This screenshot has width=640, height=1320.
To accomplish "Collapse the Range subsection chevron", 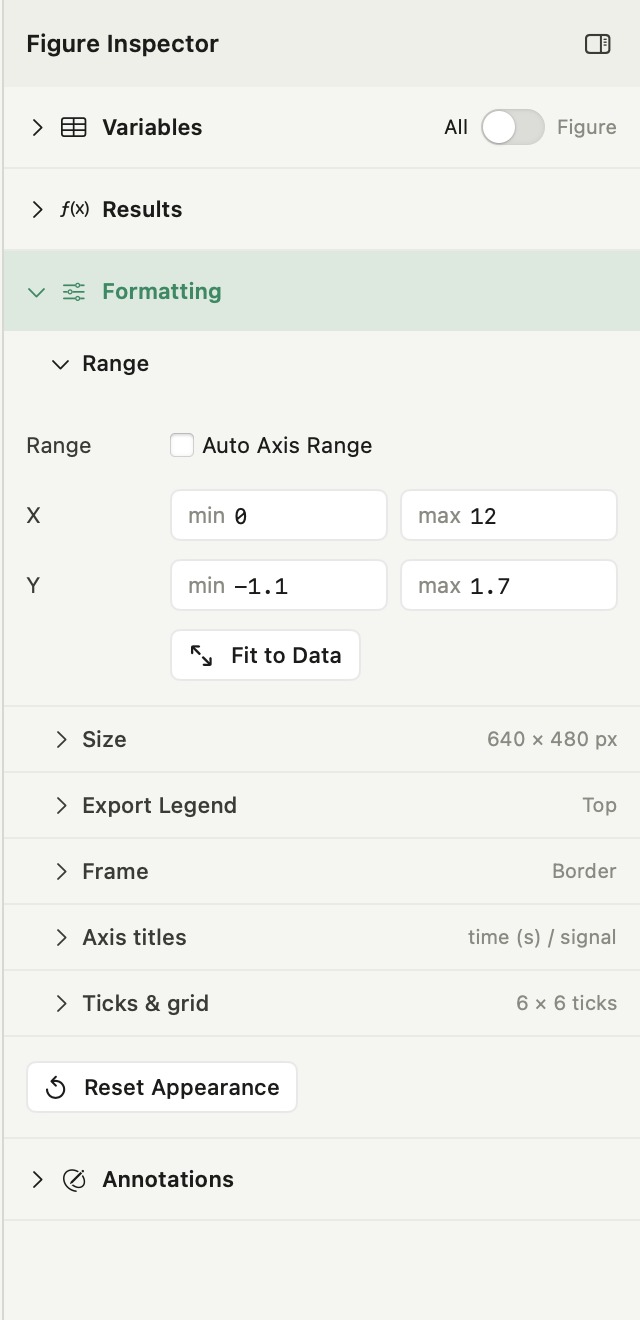I will [x=61, y=364].
